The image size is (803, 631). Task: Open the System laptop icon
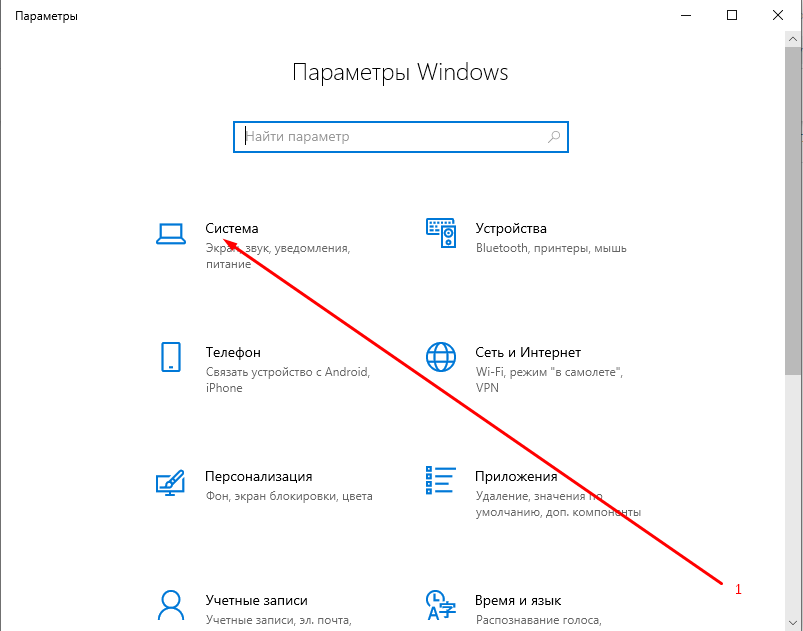[171, 235]
